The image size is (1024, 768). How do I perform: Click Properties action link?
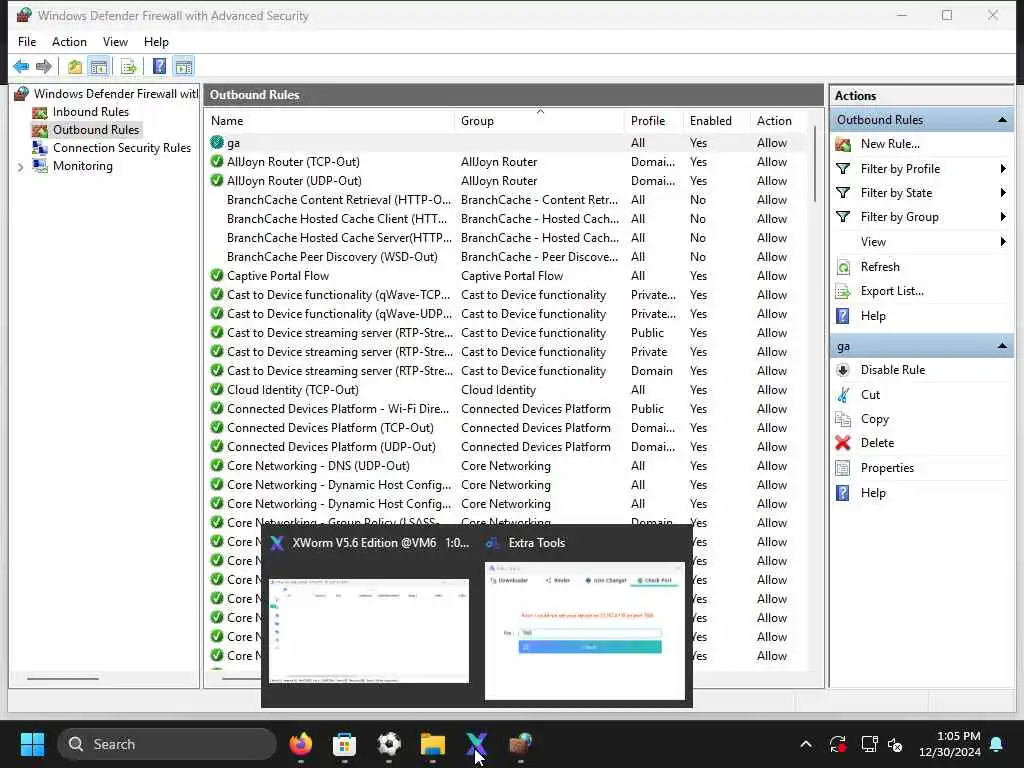[887, 468]
